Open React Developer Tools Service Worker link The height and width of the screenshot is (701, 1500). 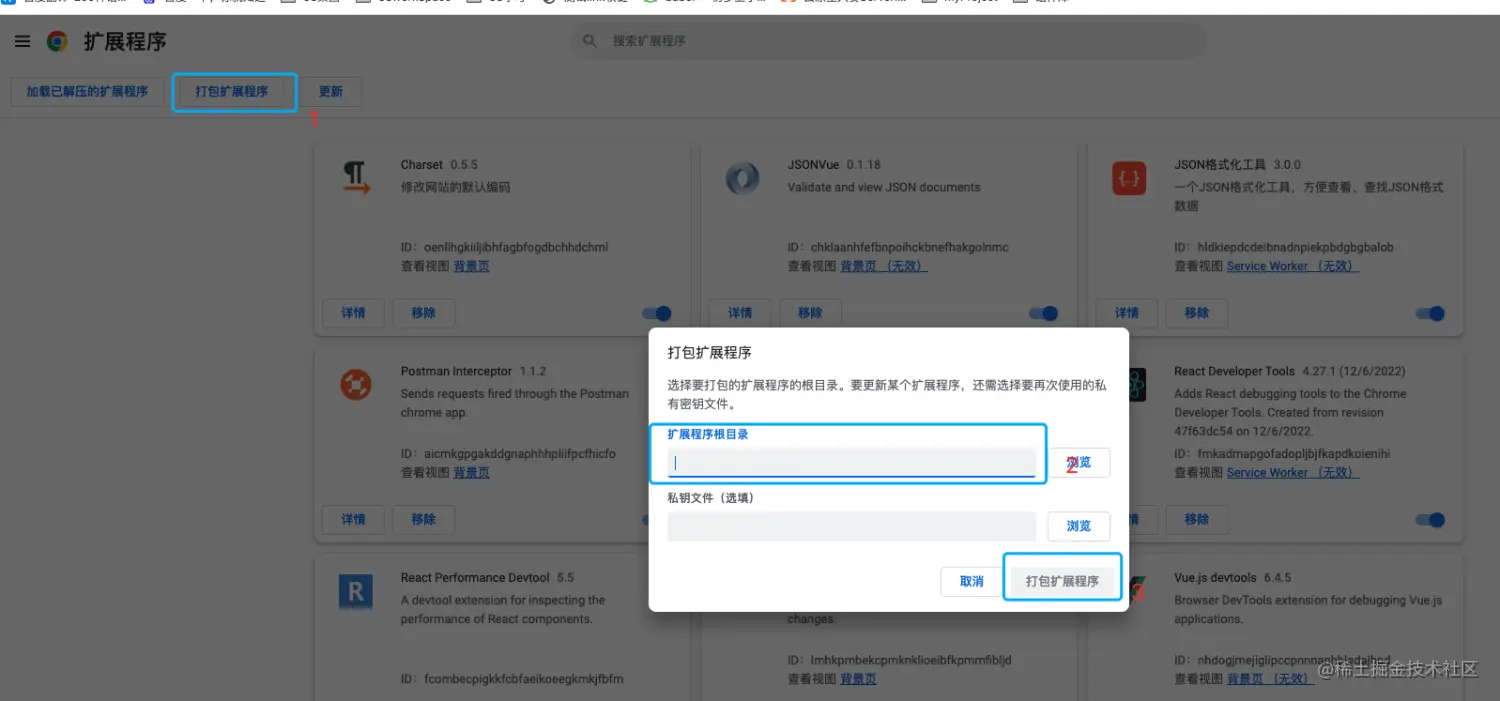coord(1293,473)
